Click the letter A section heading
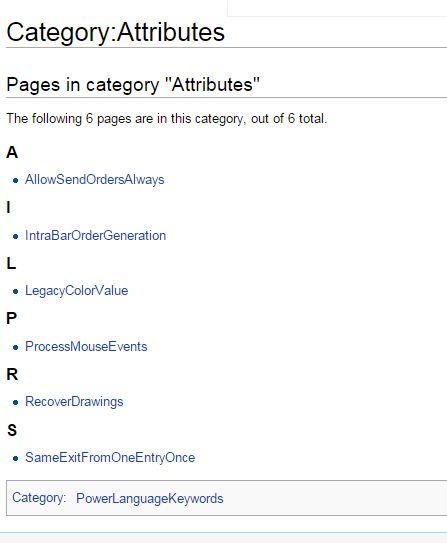This screenshot has height=543, width=447. (x=12, y=152)
